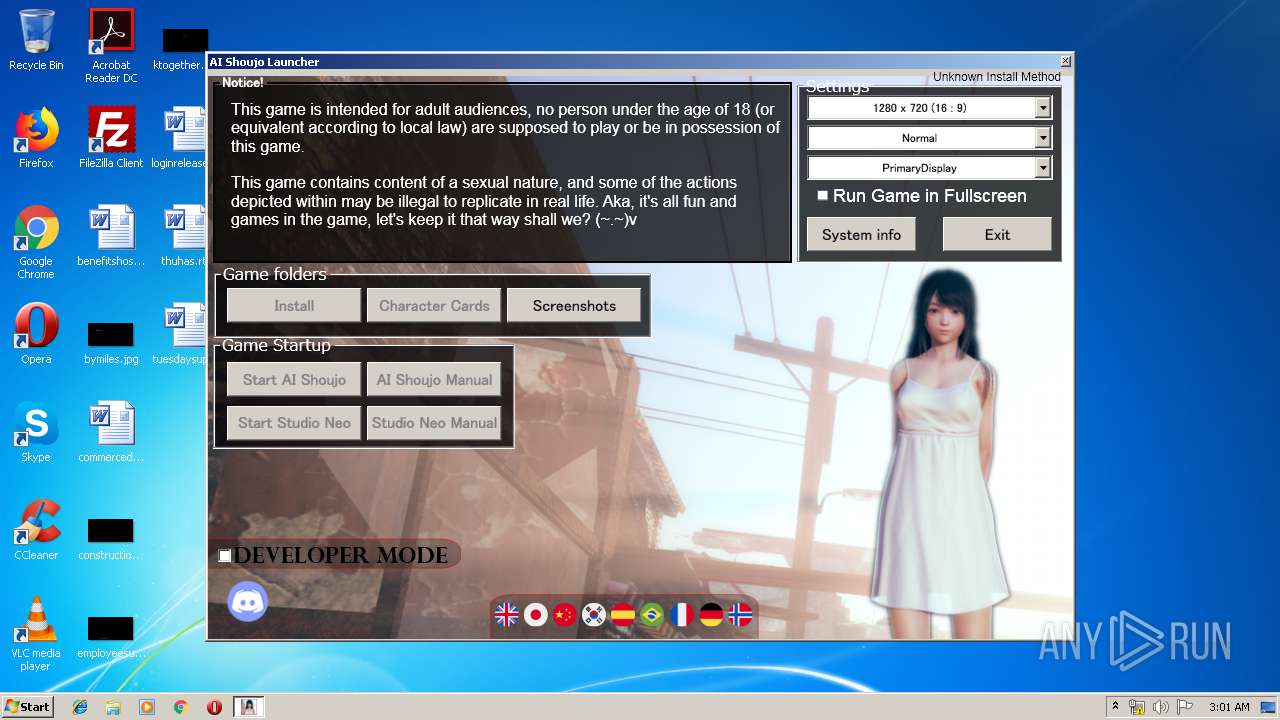Select the Norwegian flag language
The width and height of the screenshot is (1280, 720).
740,615
